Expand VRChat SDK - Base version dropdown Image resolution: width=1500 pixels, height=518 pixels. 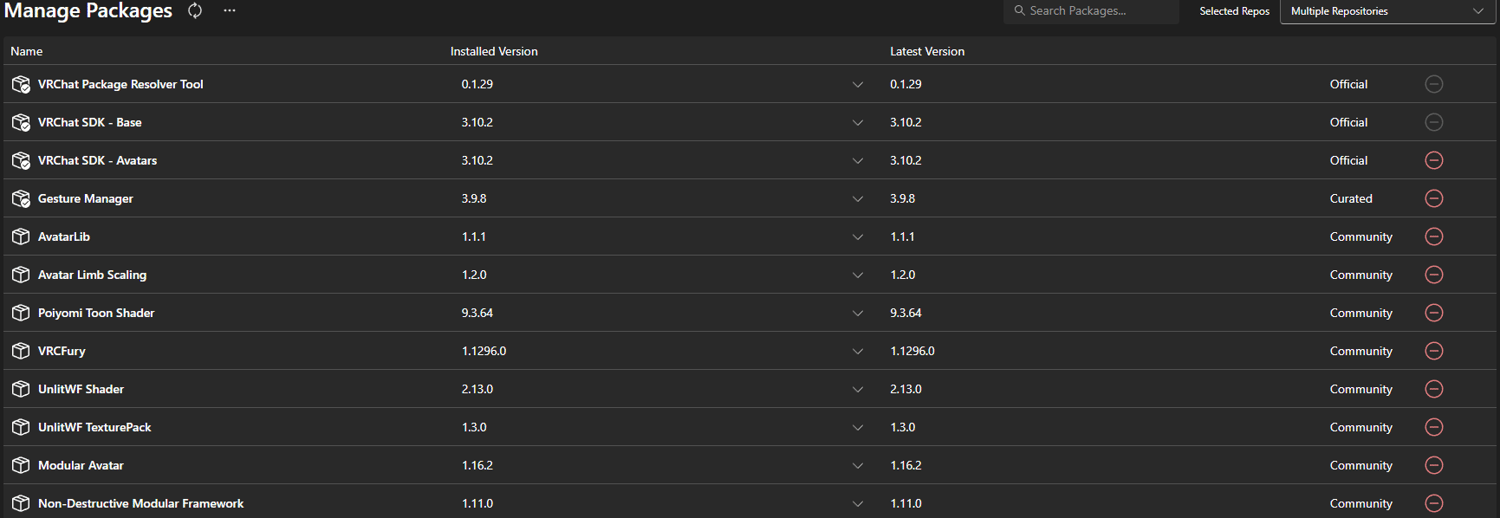pyautogui.click(x=857, y=123)
